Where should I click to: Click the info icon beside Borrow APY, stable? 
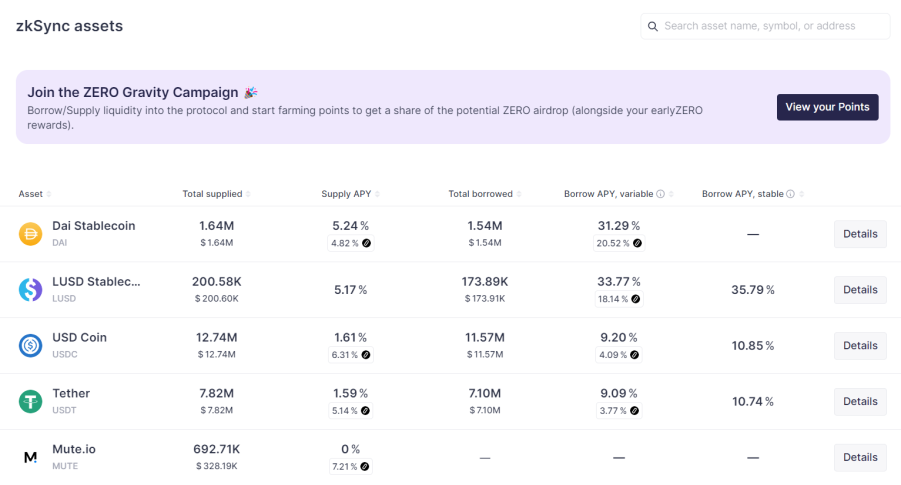tap(791, 194)
